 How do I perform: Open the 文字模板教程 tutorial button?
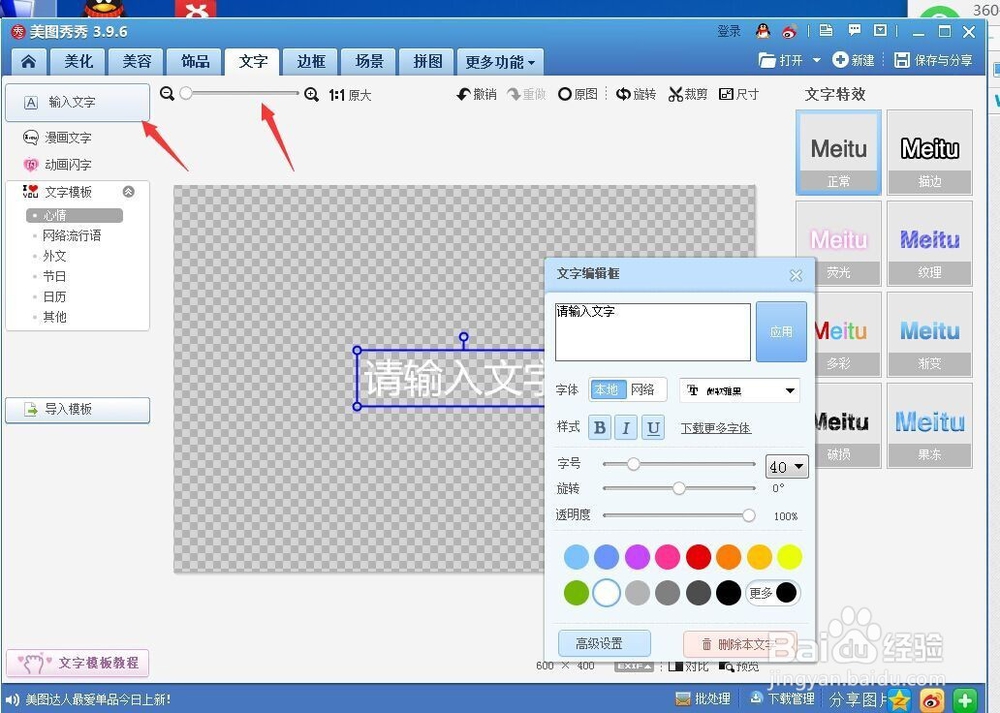(x=78, y=663)
